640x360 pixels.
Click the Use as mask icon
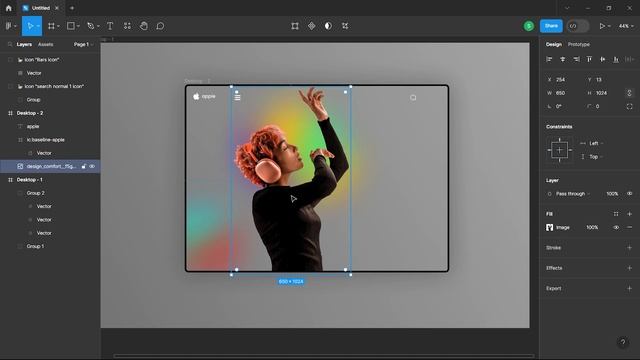328,26
